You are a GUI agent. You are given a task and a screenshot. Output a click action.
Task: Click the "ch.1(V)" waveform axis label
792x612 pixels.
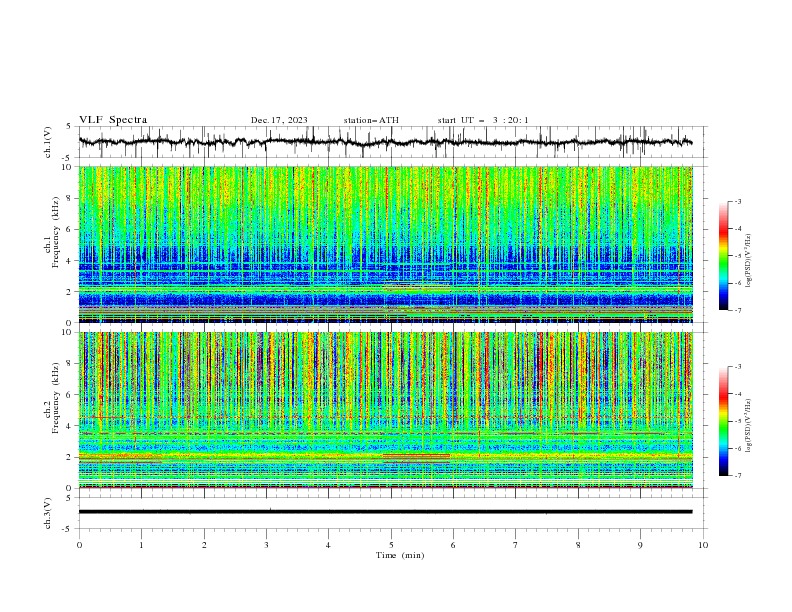pyautogui.click(x=48, y=142)
